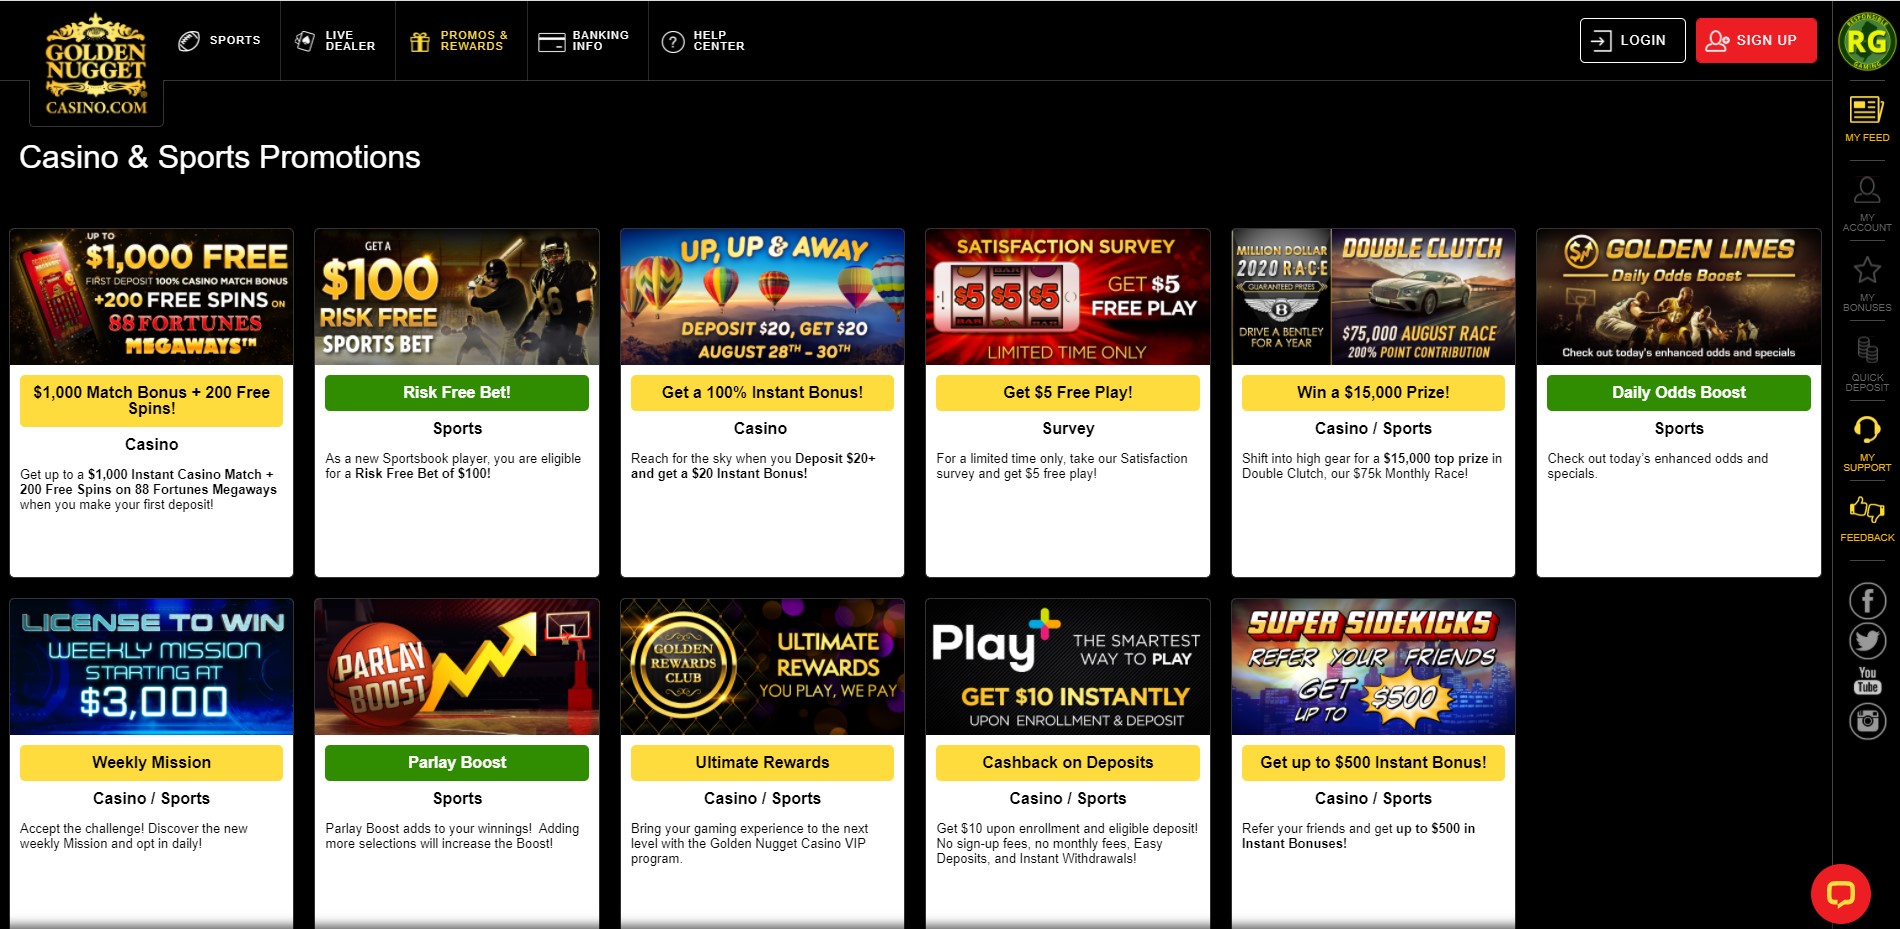
Task: Click the credit card Banking icon
Action: 551,42
